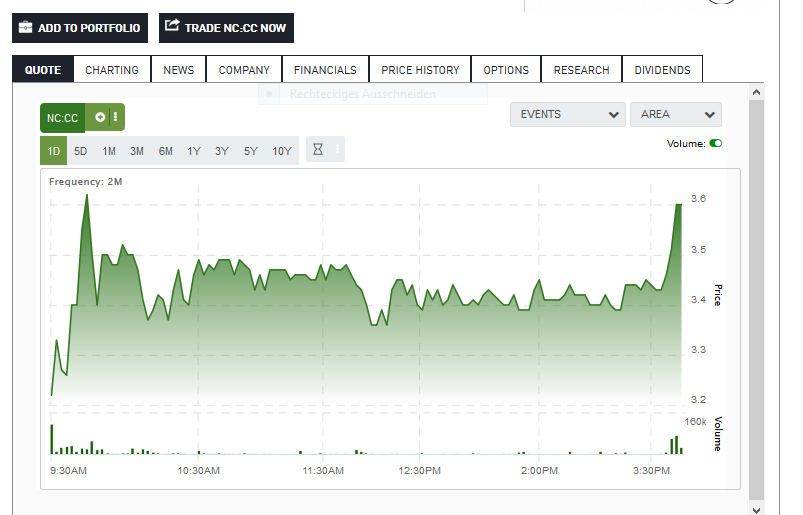Select the 5D time range
This screenshot has height=515, width=803.
80,151
